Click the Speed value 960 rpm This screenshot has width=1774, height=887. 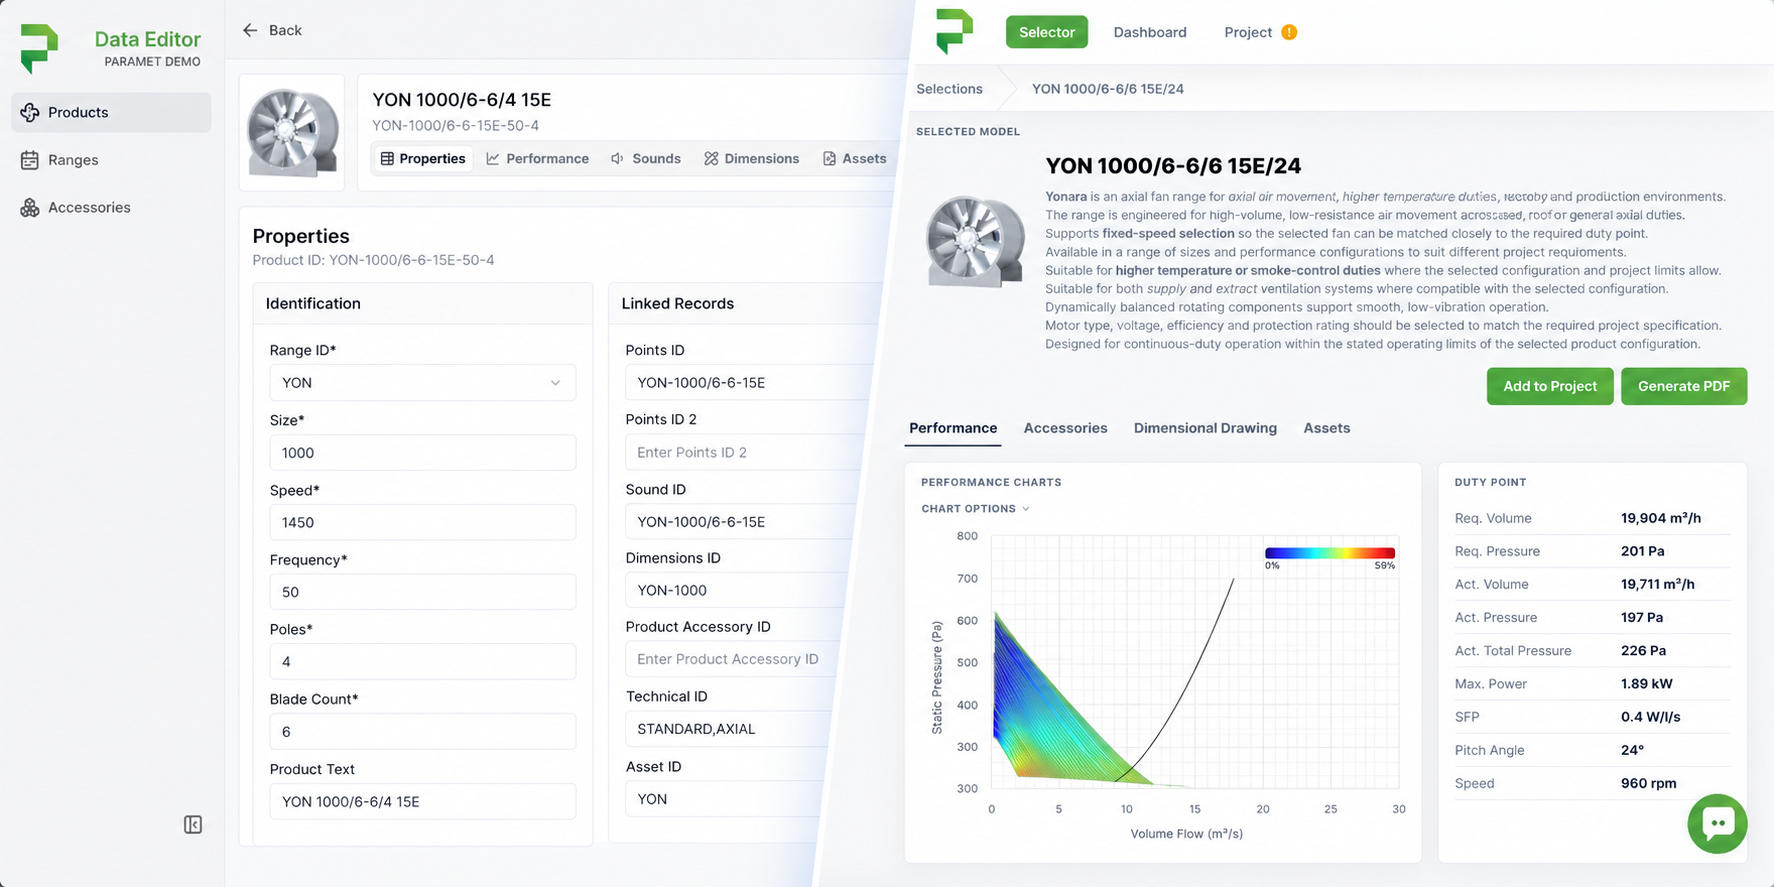click(x=1648, y=783)
